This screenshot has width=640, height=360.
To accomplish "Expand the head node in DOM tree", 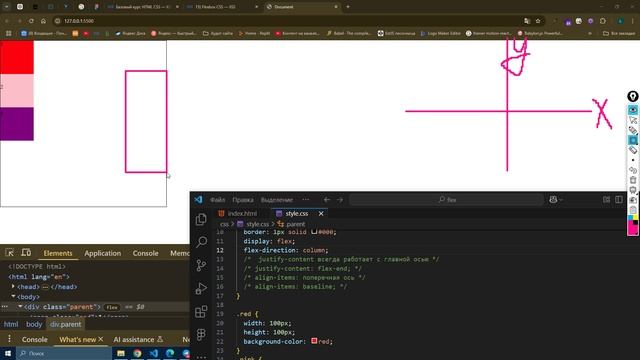I will (x=13, y=287).
